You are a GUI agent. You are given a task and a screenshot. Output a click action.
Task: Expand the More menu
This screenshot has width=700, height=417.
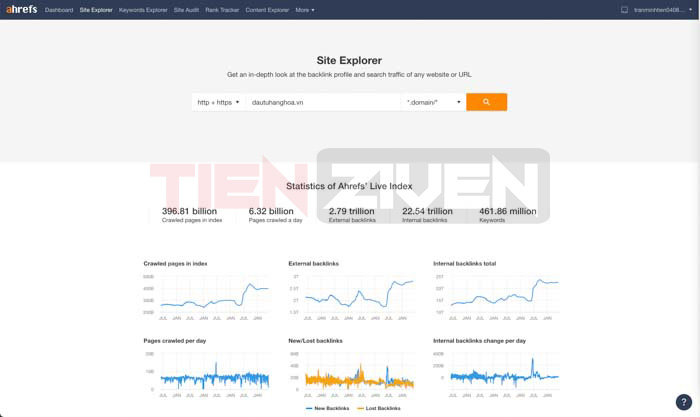(305, 10)
